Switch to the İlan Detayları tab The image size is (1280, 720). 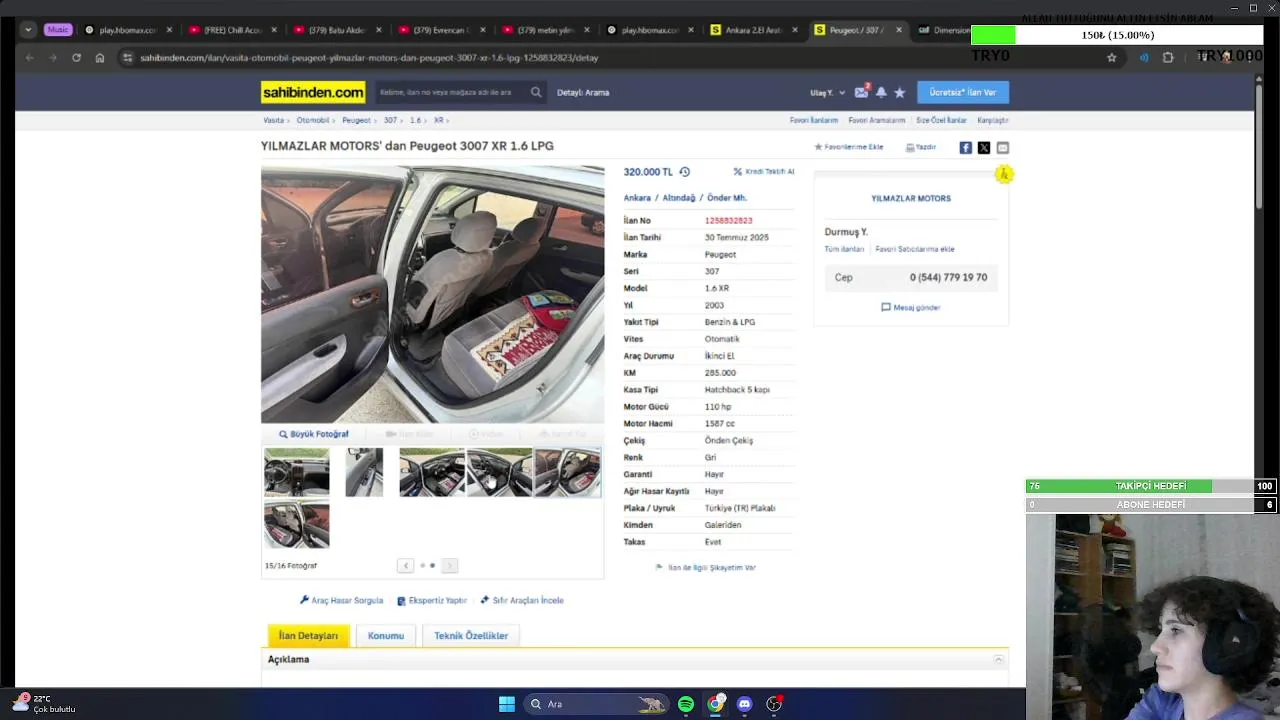point(308,636)
